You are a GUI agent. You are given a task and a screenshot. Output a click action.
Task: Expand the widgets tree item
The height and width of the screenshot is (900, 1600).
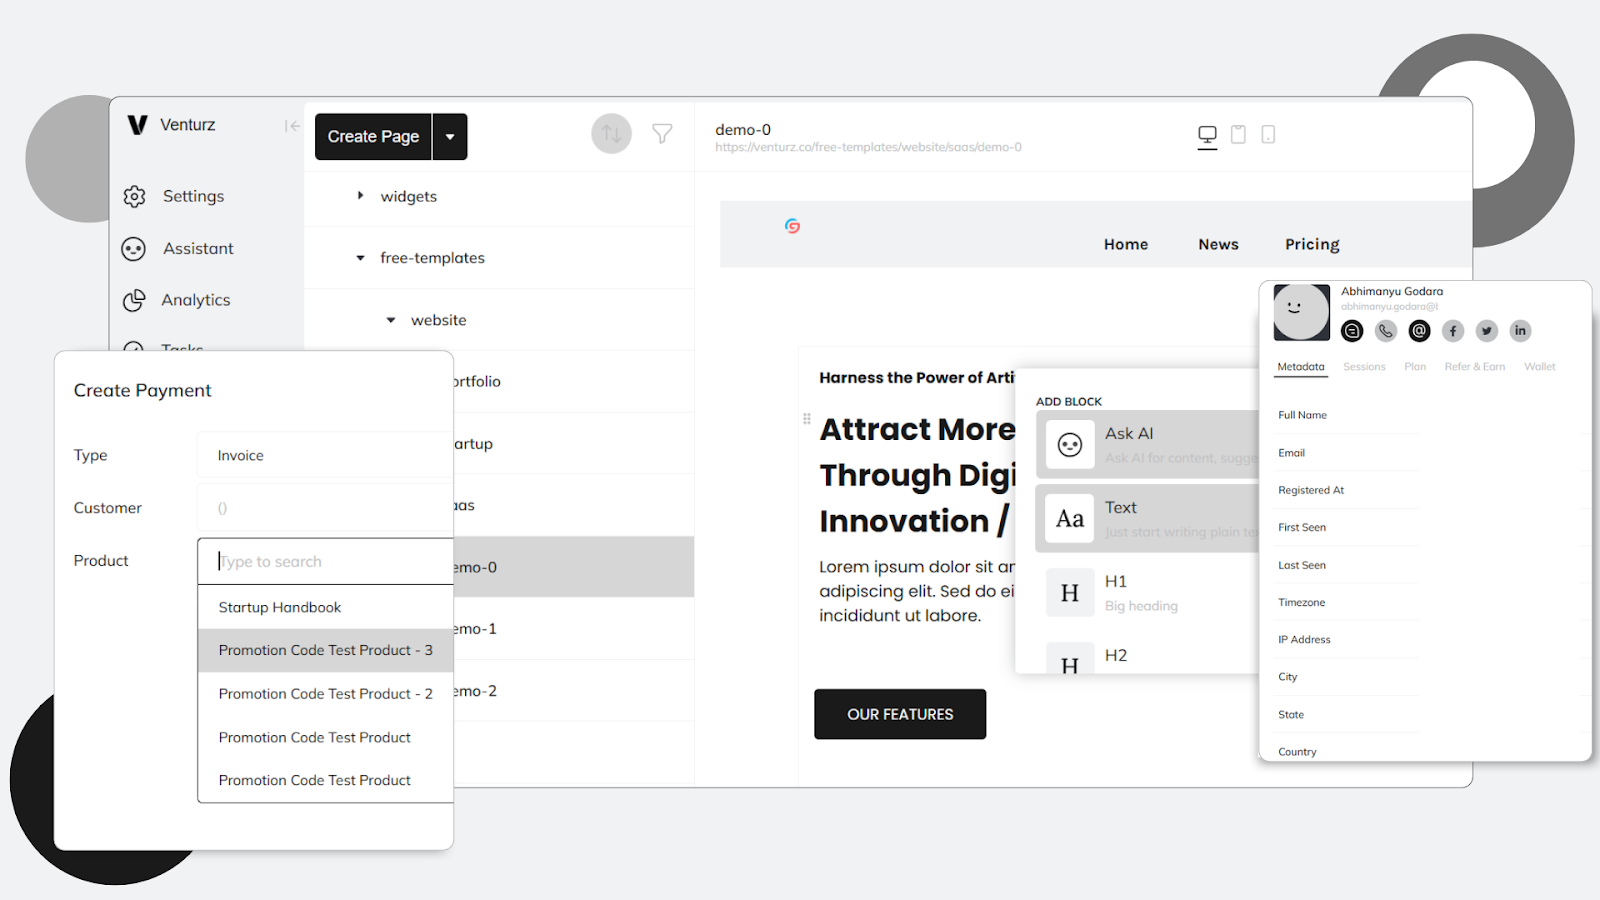(361, 196)
